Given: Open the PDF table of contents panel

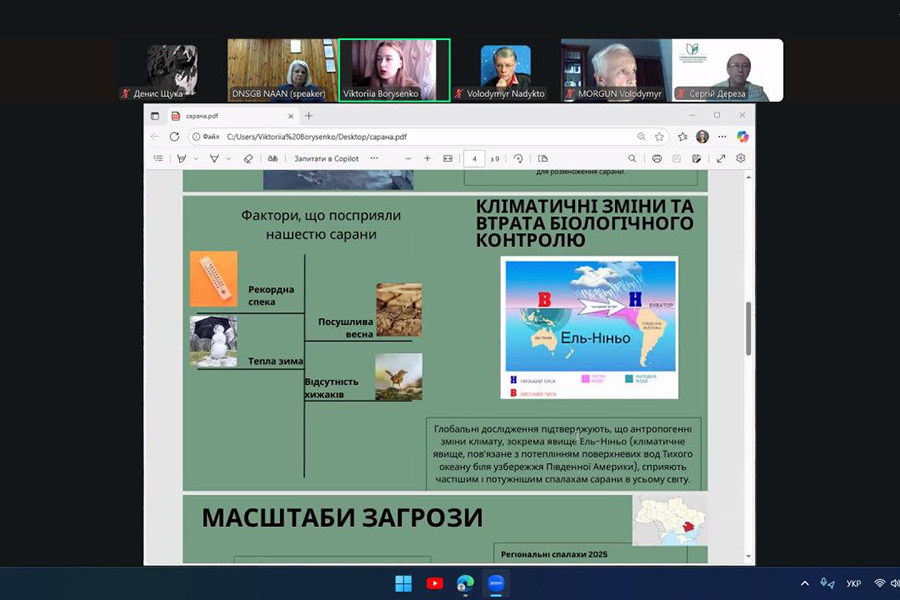Looking at the screenshot, I should tap(158, 158).
